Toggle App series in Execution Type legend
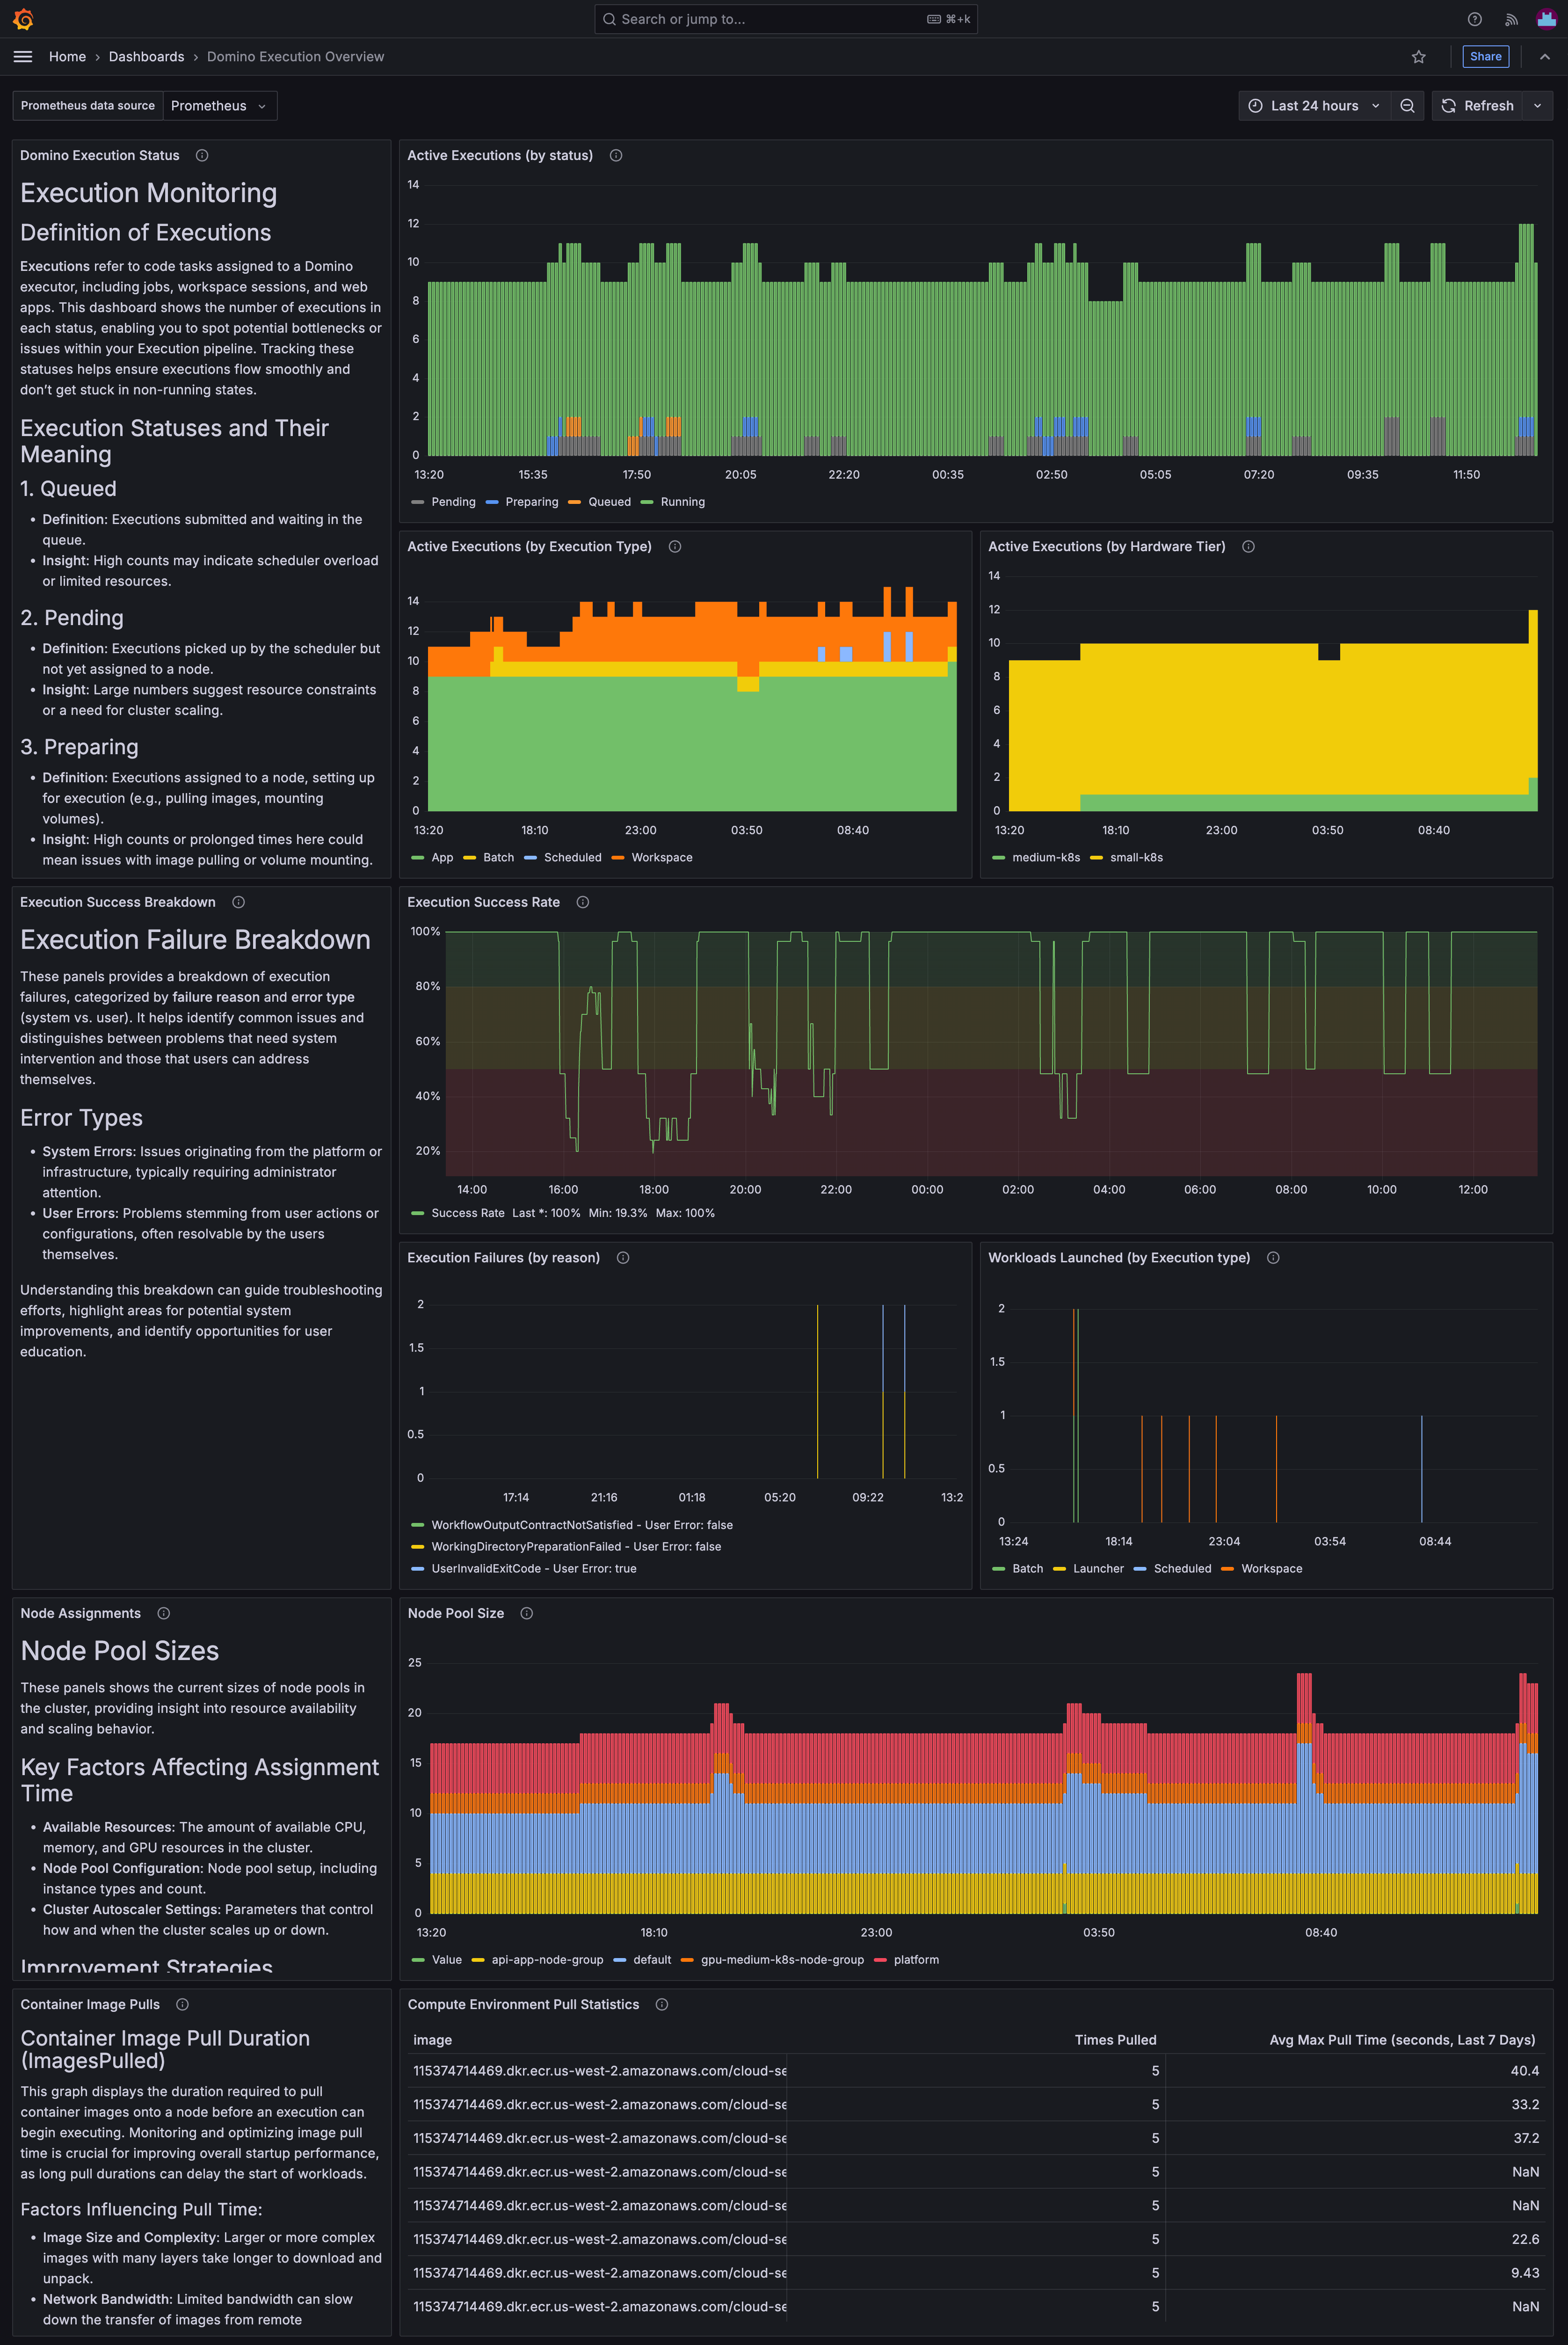This screenshot has height=2345, width=1568. (442, 858)
